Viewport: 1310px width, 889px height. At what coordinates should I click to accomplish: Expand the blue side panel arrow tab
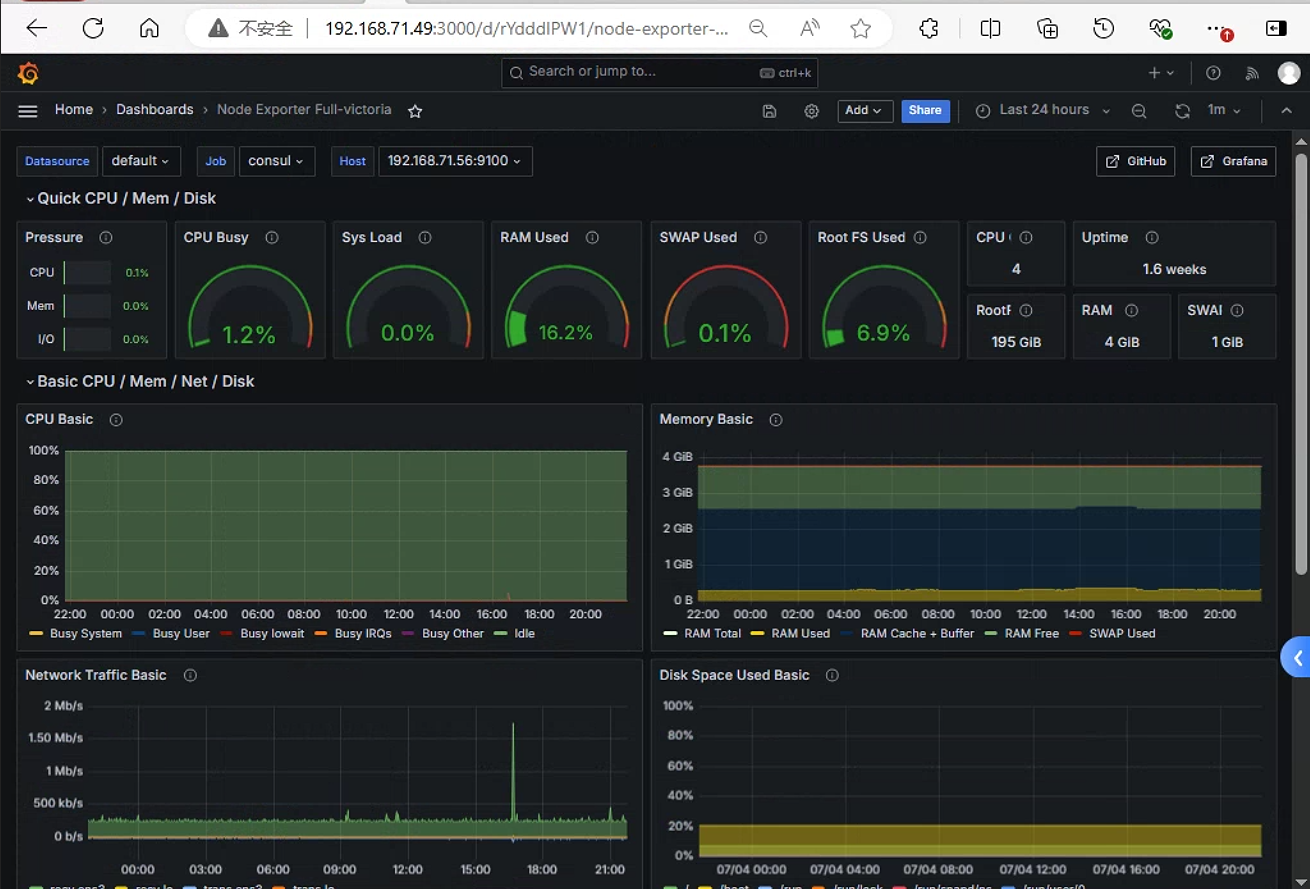(x=1297, y=658)
